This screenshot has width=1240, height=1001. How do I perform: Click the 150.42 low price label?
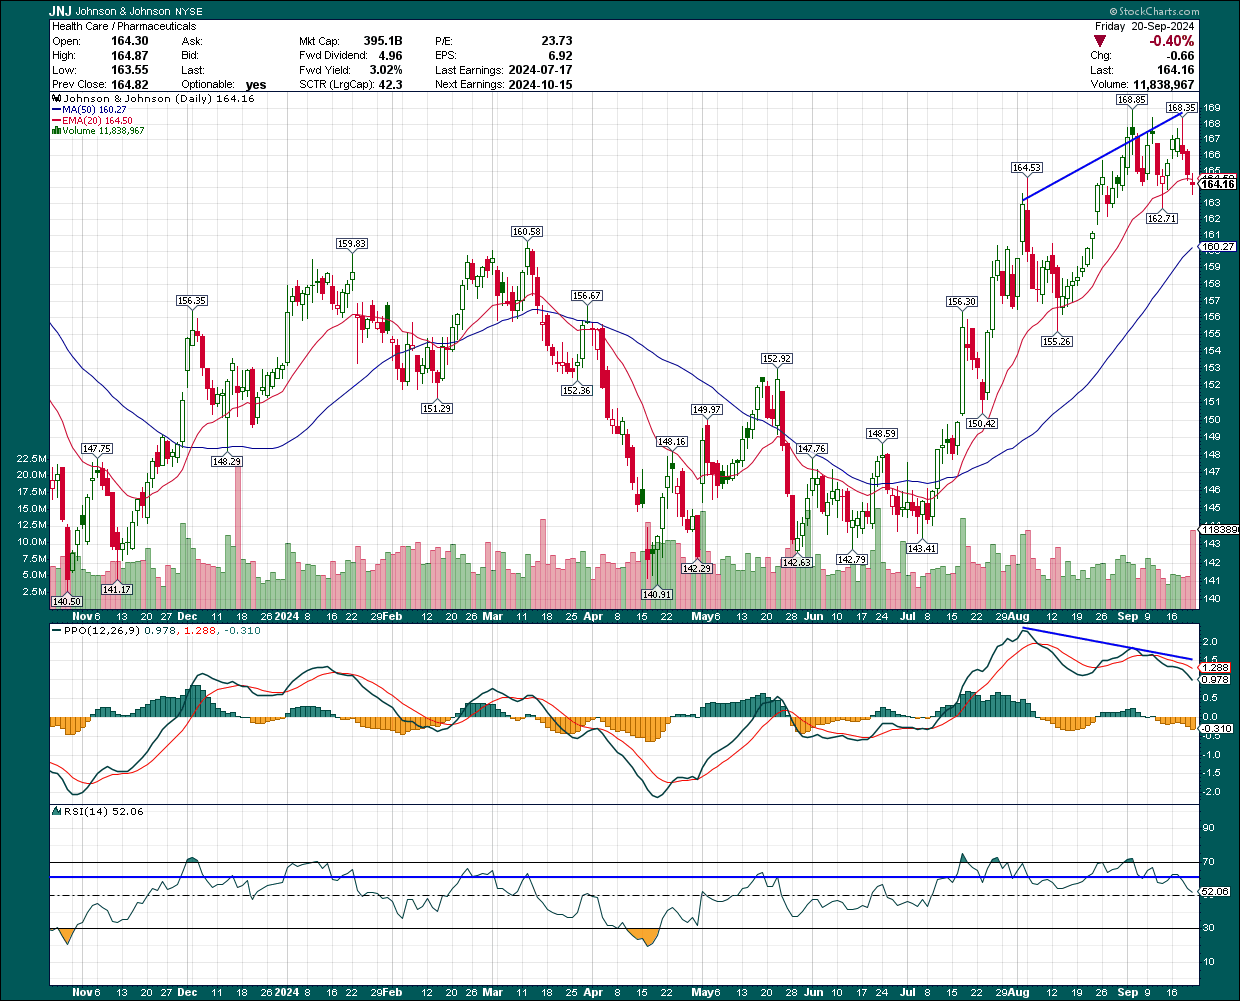(x=982, y=423)
